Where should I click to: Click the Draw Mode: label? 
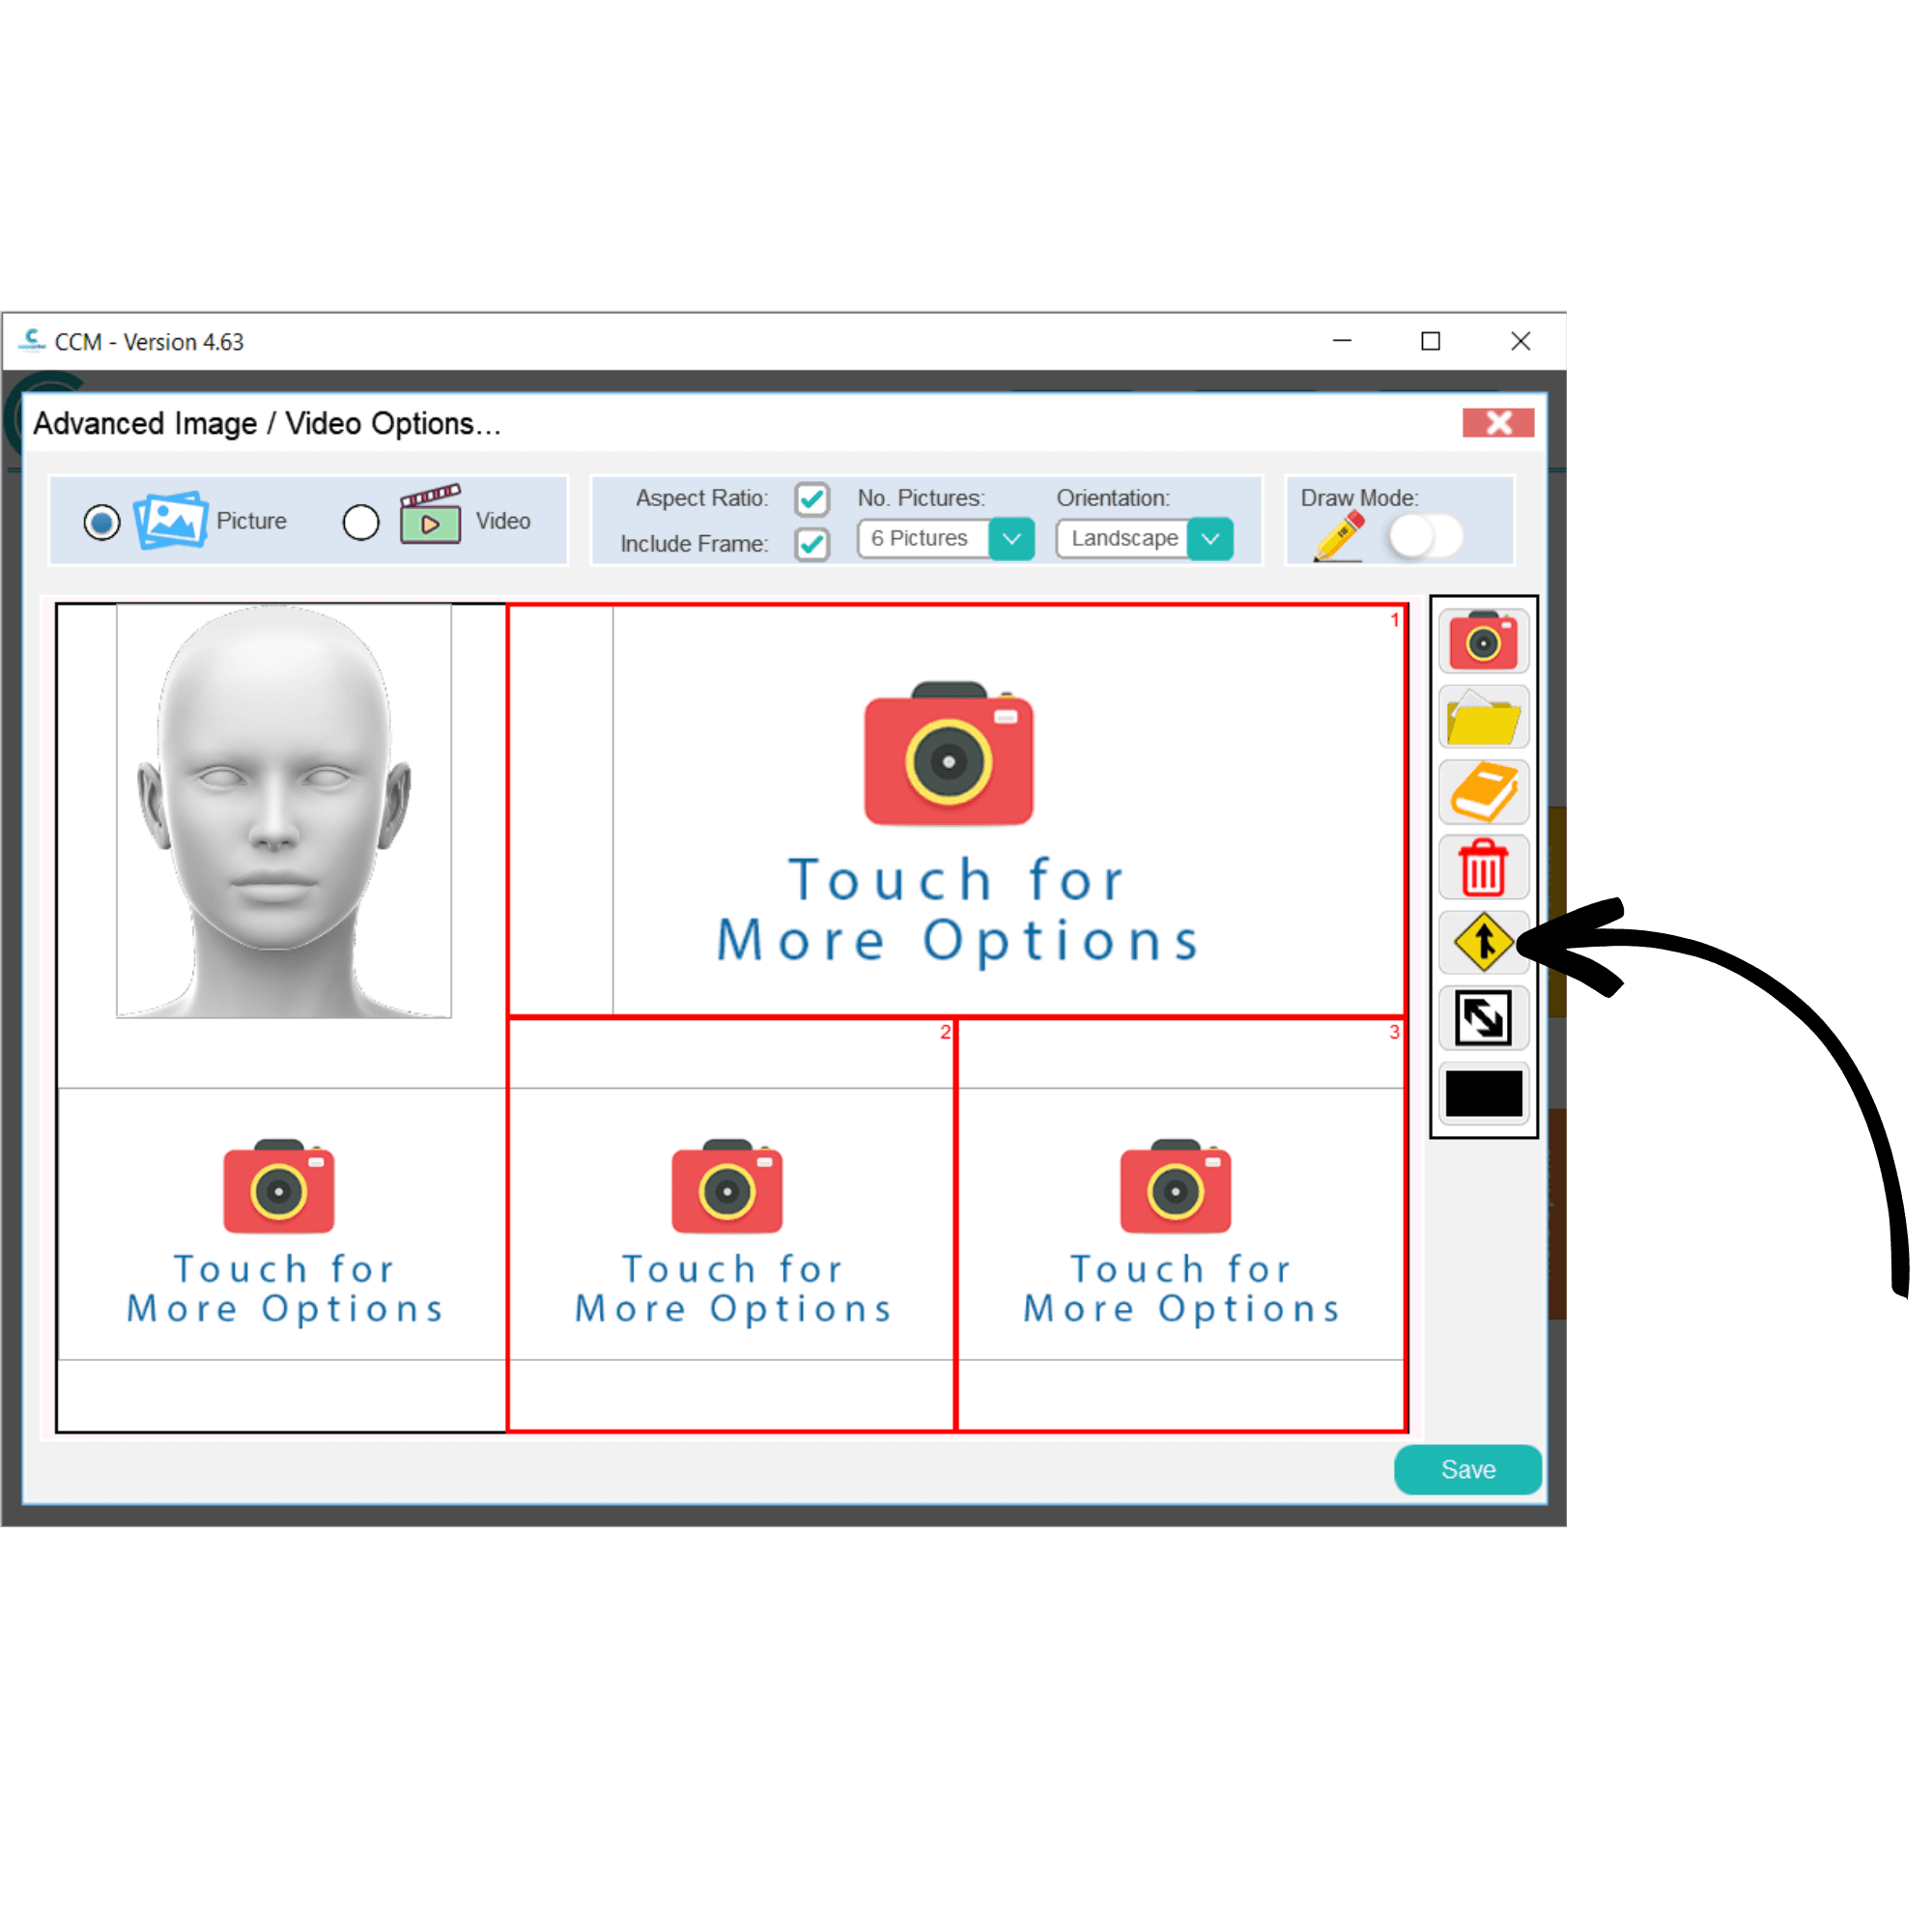click(1359, 498)
